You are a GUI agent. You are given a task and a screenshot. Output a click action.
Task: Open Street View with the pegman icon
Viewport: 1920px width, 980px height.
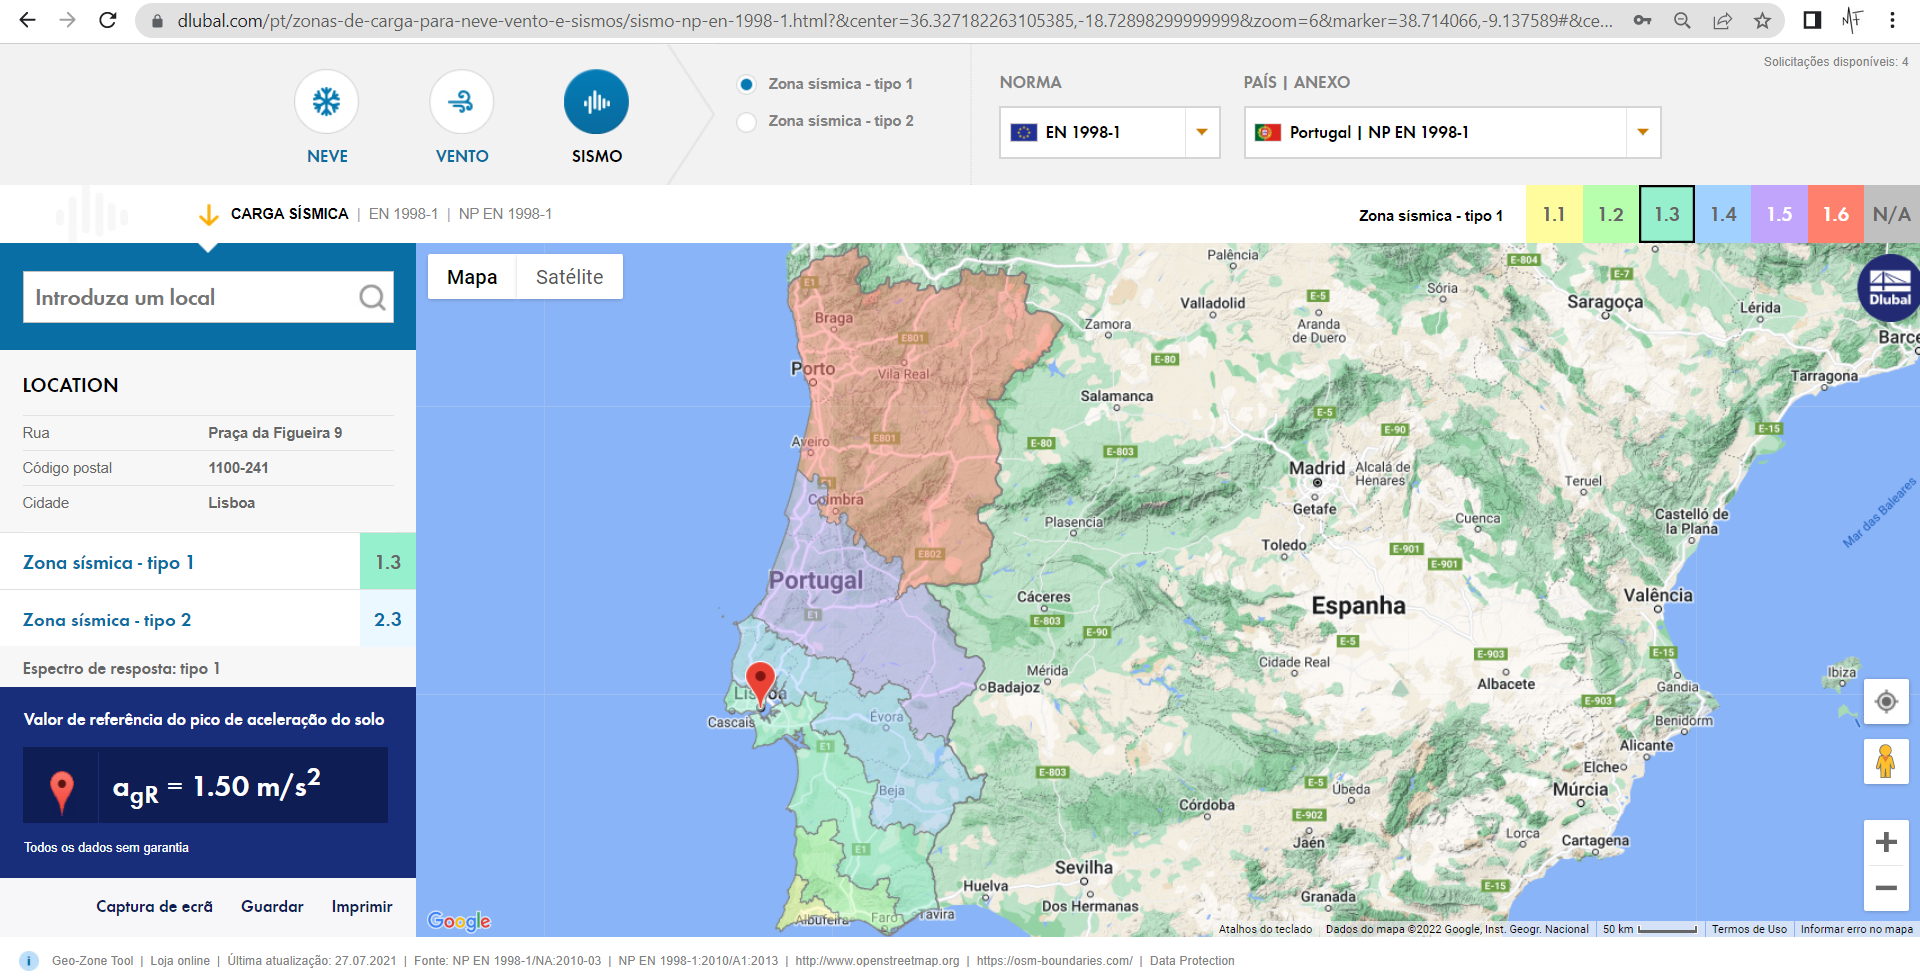click(x=1886, y=762)
